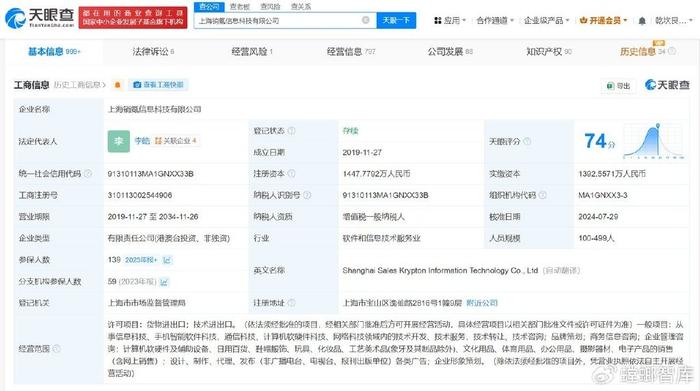The image size is (700, 391).
Task: Click the 人员规模 100-499人 value
Action: 596,238
